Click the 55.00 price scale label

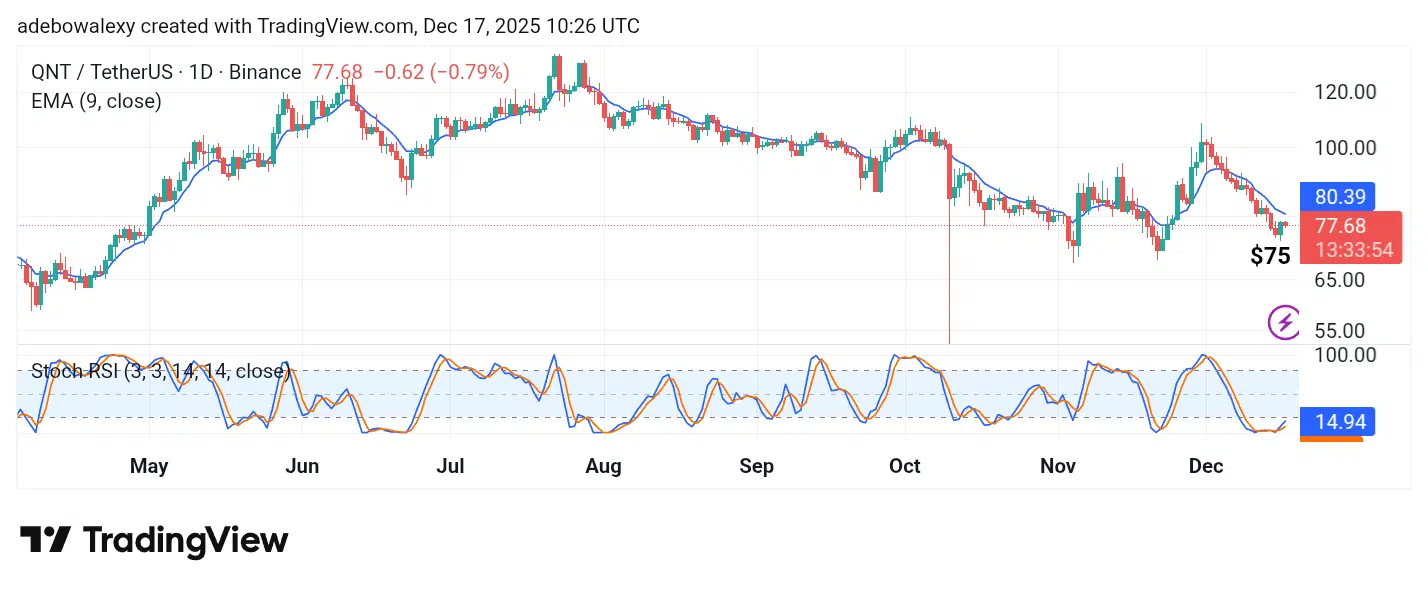pos(1338,330)
